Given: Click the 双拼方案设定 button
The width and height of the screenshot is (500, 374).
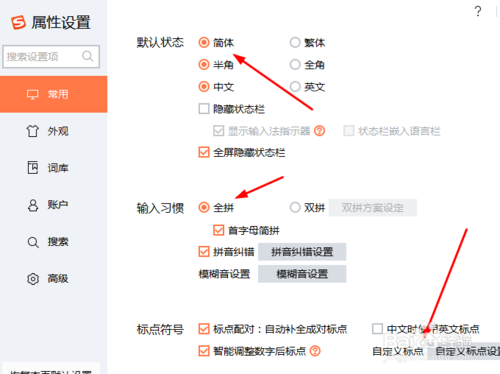Looking at the screenshot, I should (373, 208).
